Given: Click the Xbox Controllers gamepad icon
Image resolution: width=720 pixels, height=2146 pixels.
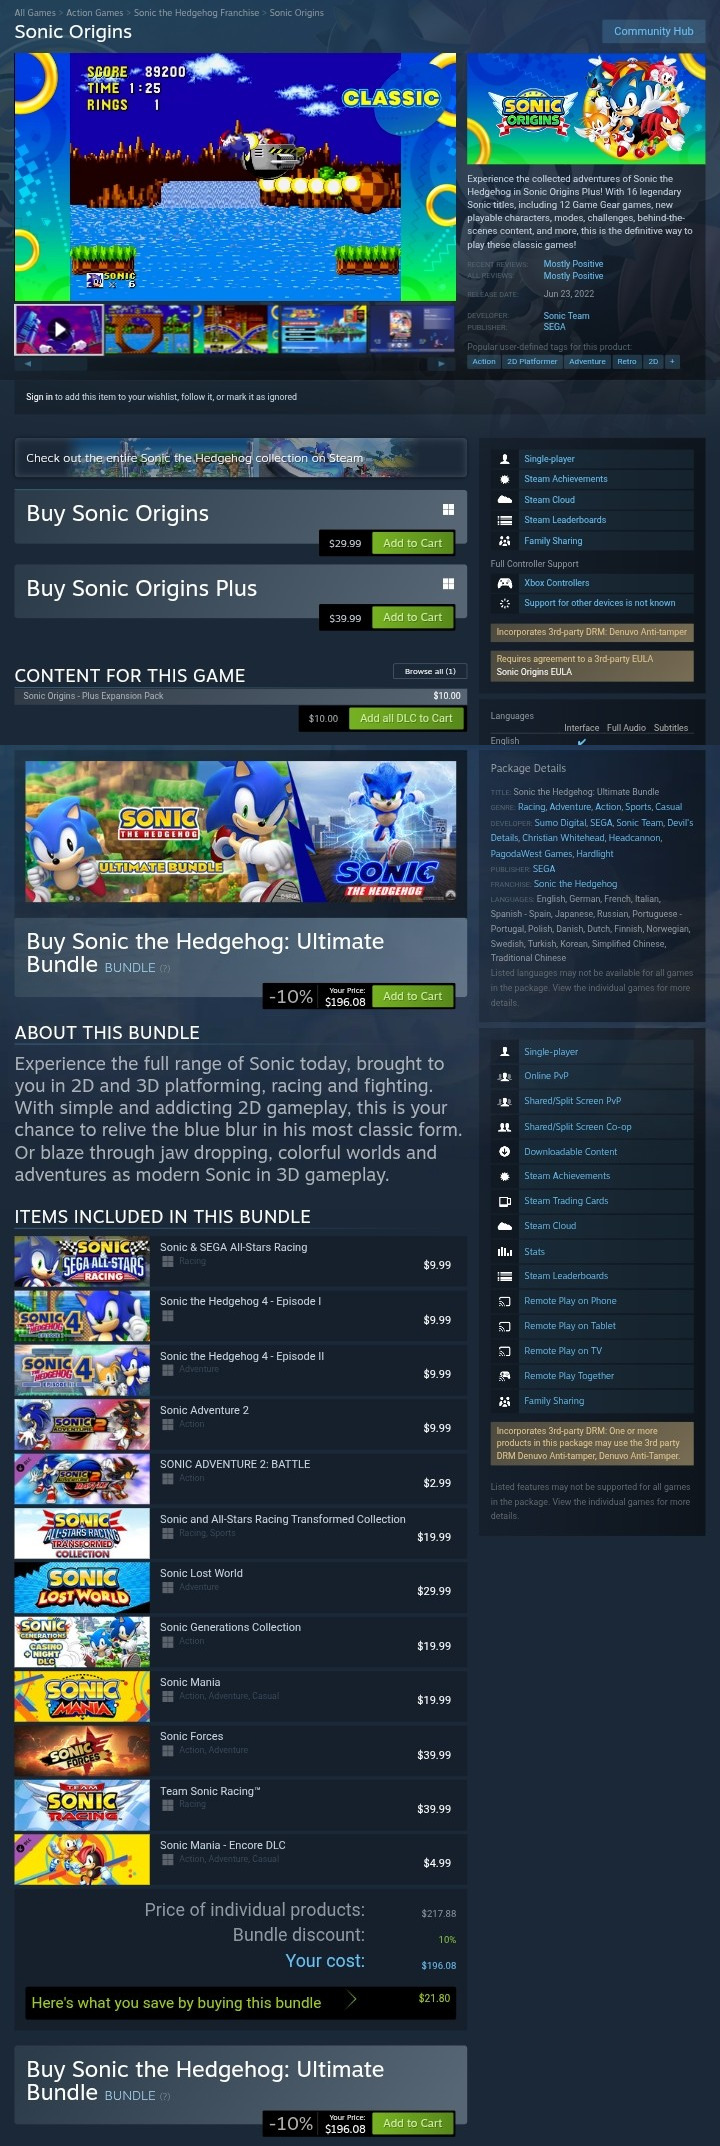Looking at the screenshot, I should coord(505,583).
